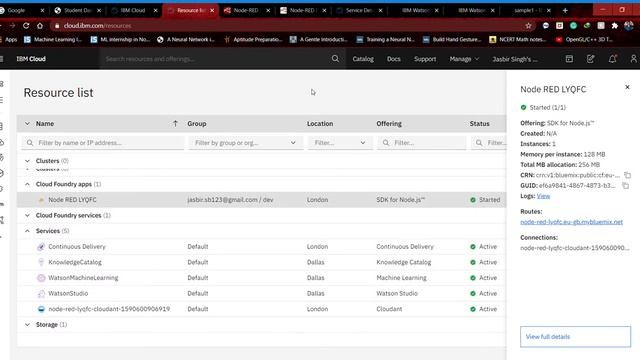Open the browser extensions puzzle icon
Viewport: 640px width, 360px height.
click(615, 25)
